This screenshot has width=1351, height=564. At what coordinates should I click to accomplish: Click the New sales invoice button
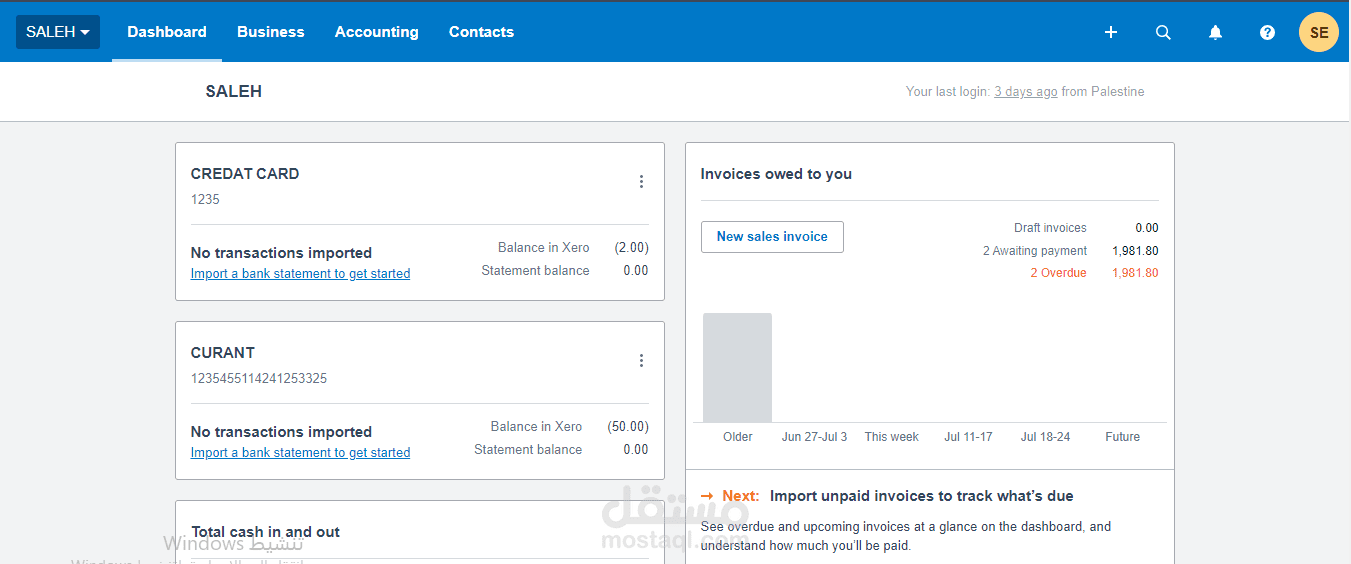coord(772,237)
